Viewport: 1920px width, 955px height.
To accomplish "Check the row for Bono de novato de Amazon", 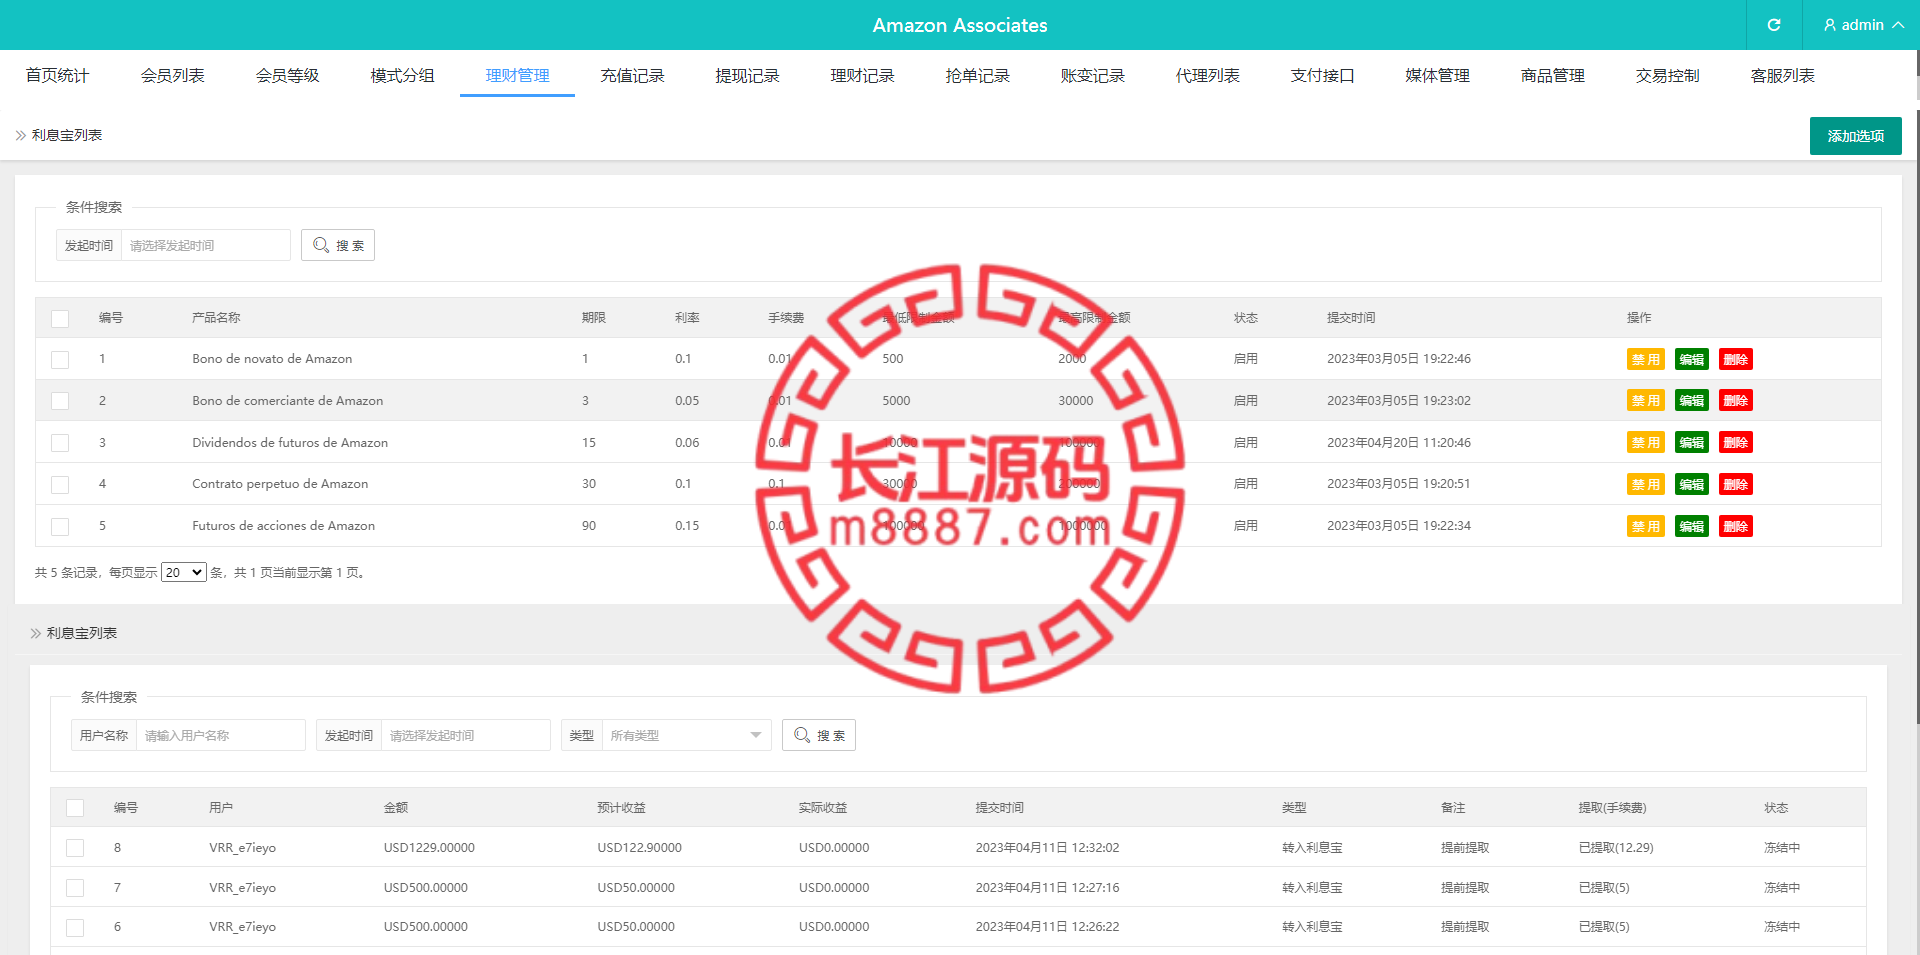I will coord(60,359).
